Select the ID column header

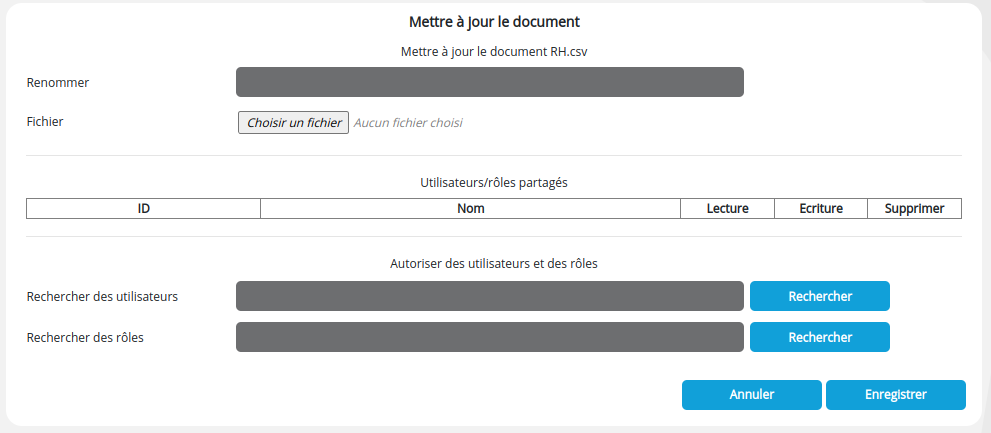point(143,208)
